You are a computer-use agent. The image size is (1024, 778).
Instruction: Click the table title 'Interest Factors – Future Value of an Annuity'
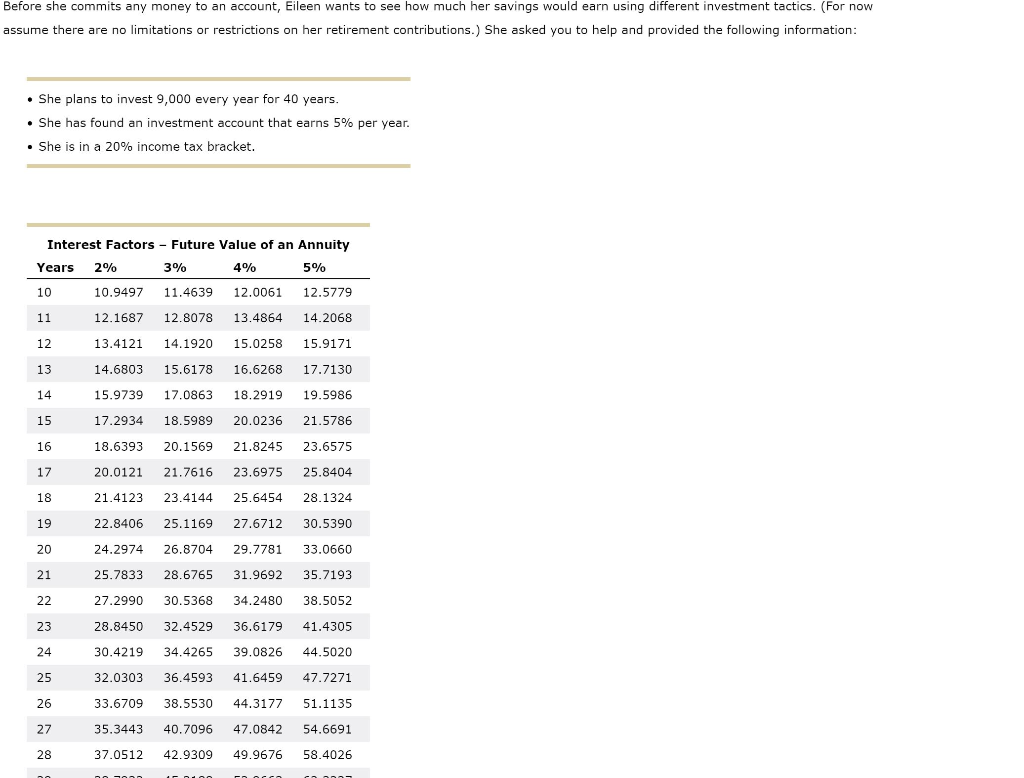[x=198, y=245]
